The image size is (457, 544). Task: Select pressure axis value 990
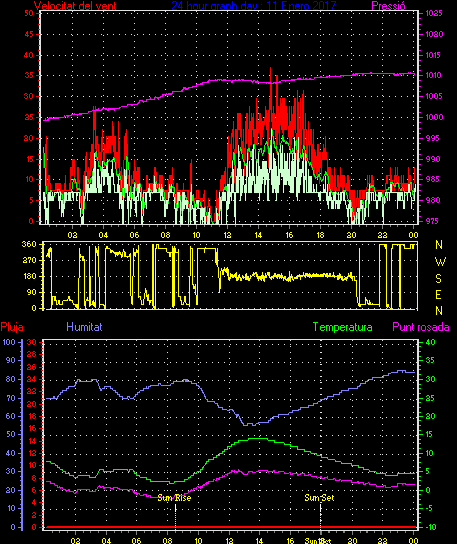pyautogui.click(x=433, y=159)
